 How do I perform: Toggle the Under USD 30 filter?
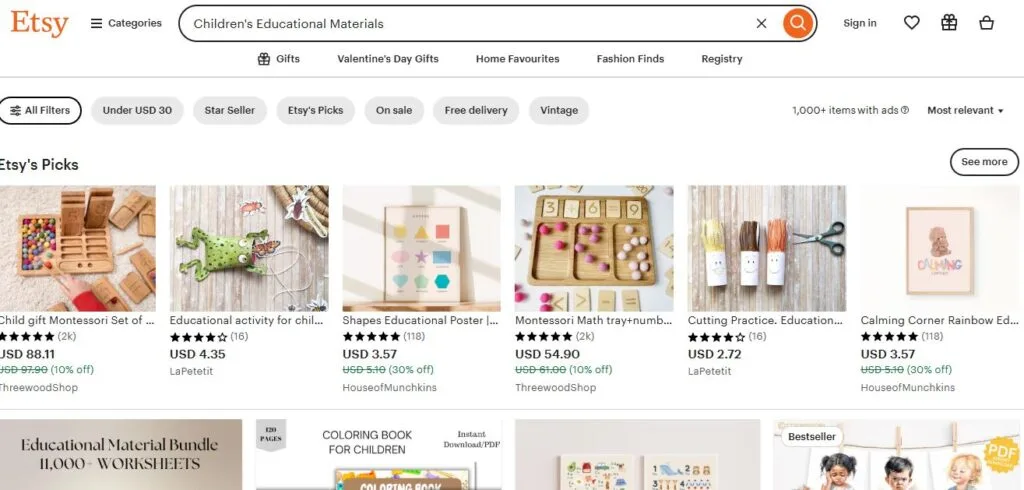click(137, 110)
